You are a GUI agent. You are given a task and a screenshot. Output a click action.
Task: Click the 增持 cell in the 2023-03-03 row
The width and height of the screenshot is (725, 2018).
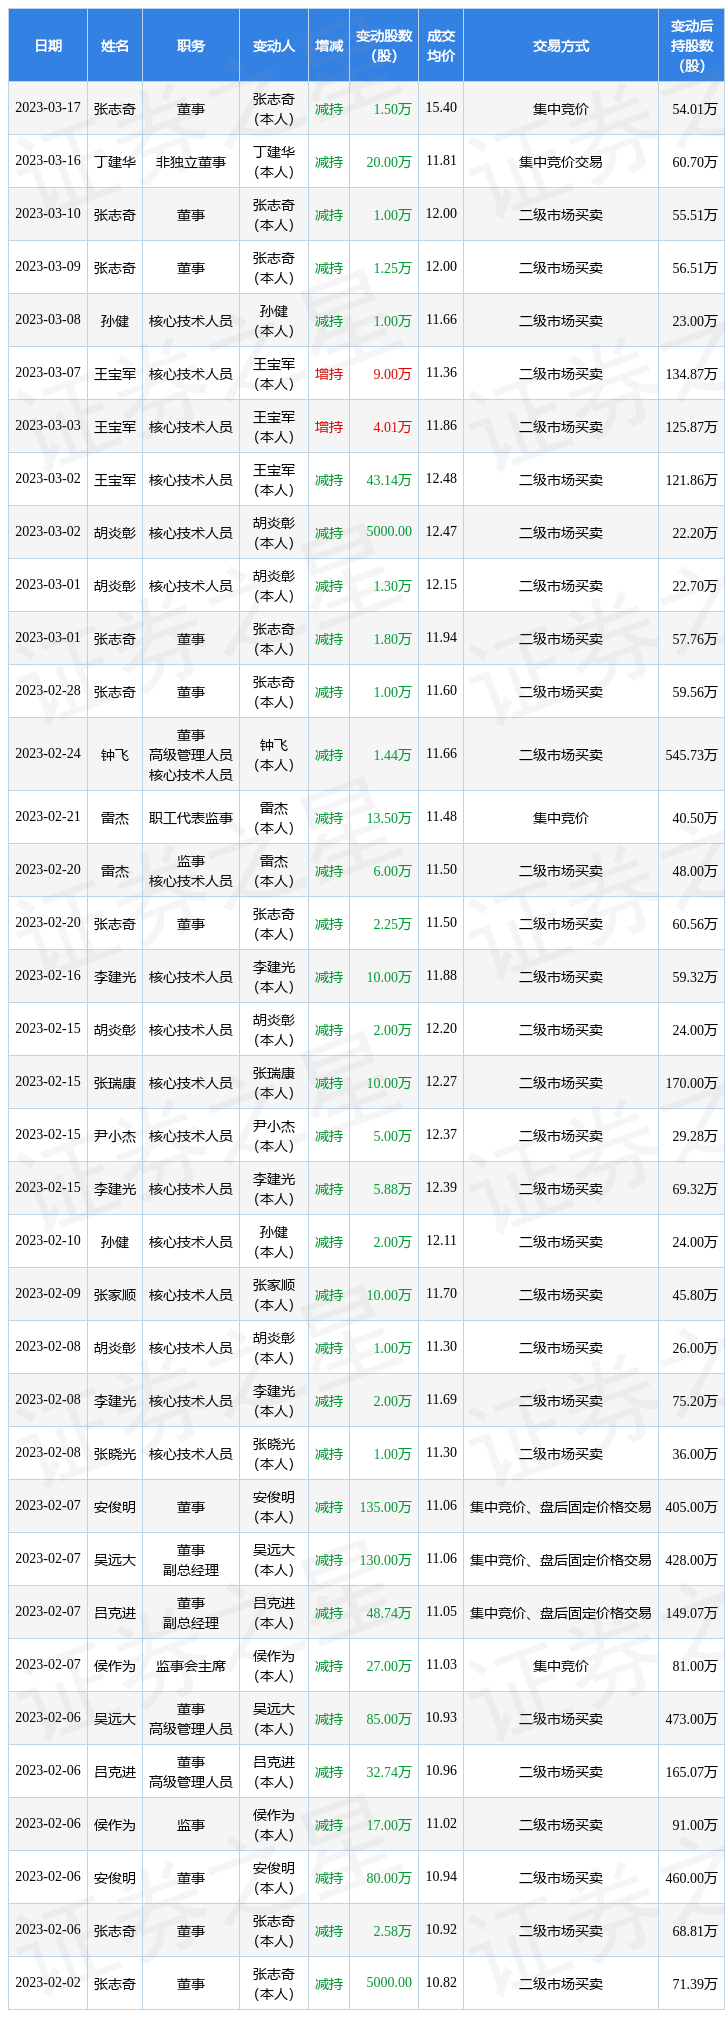click(329, 426)
